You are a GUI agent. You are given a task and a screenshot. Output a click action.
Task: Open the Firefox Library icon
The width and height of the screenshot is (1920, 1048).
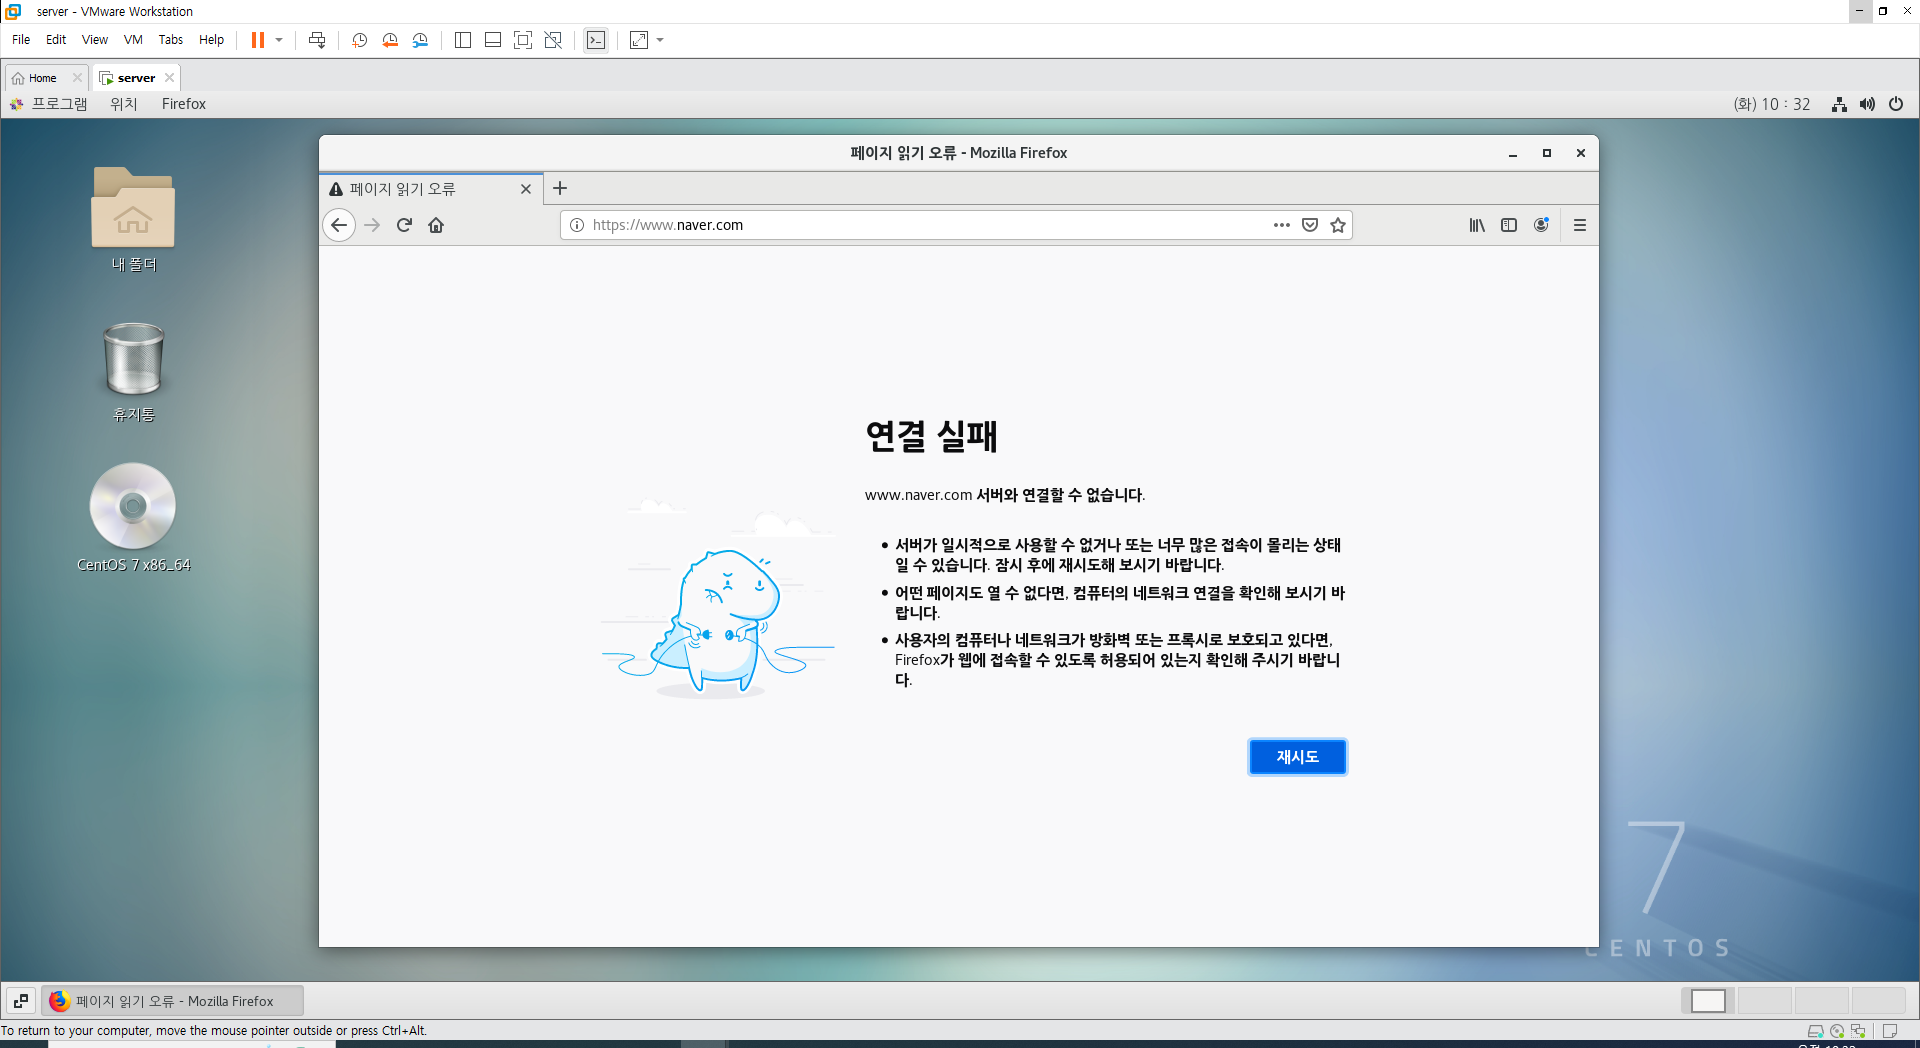(x=1477, y=225)
